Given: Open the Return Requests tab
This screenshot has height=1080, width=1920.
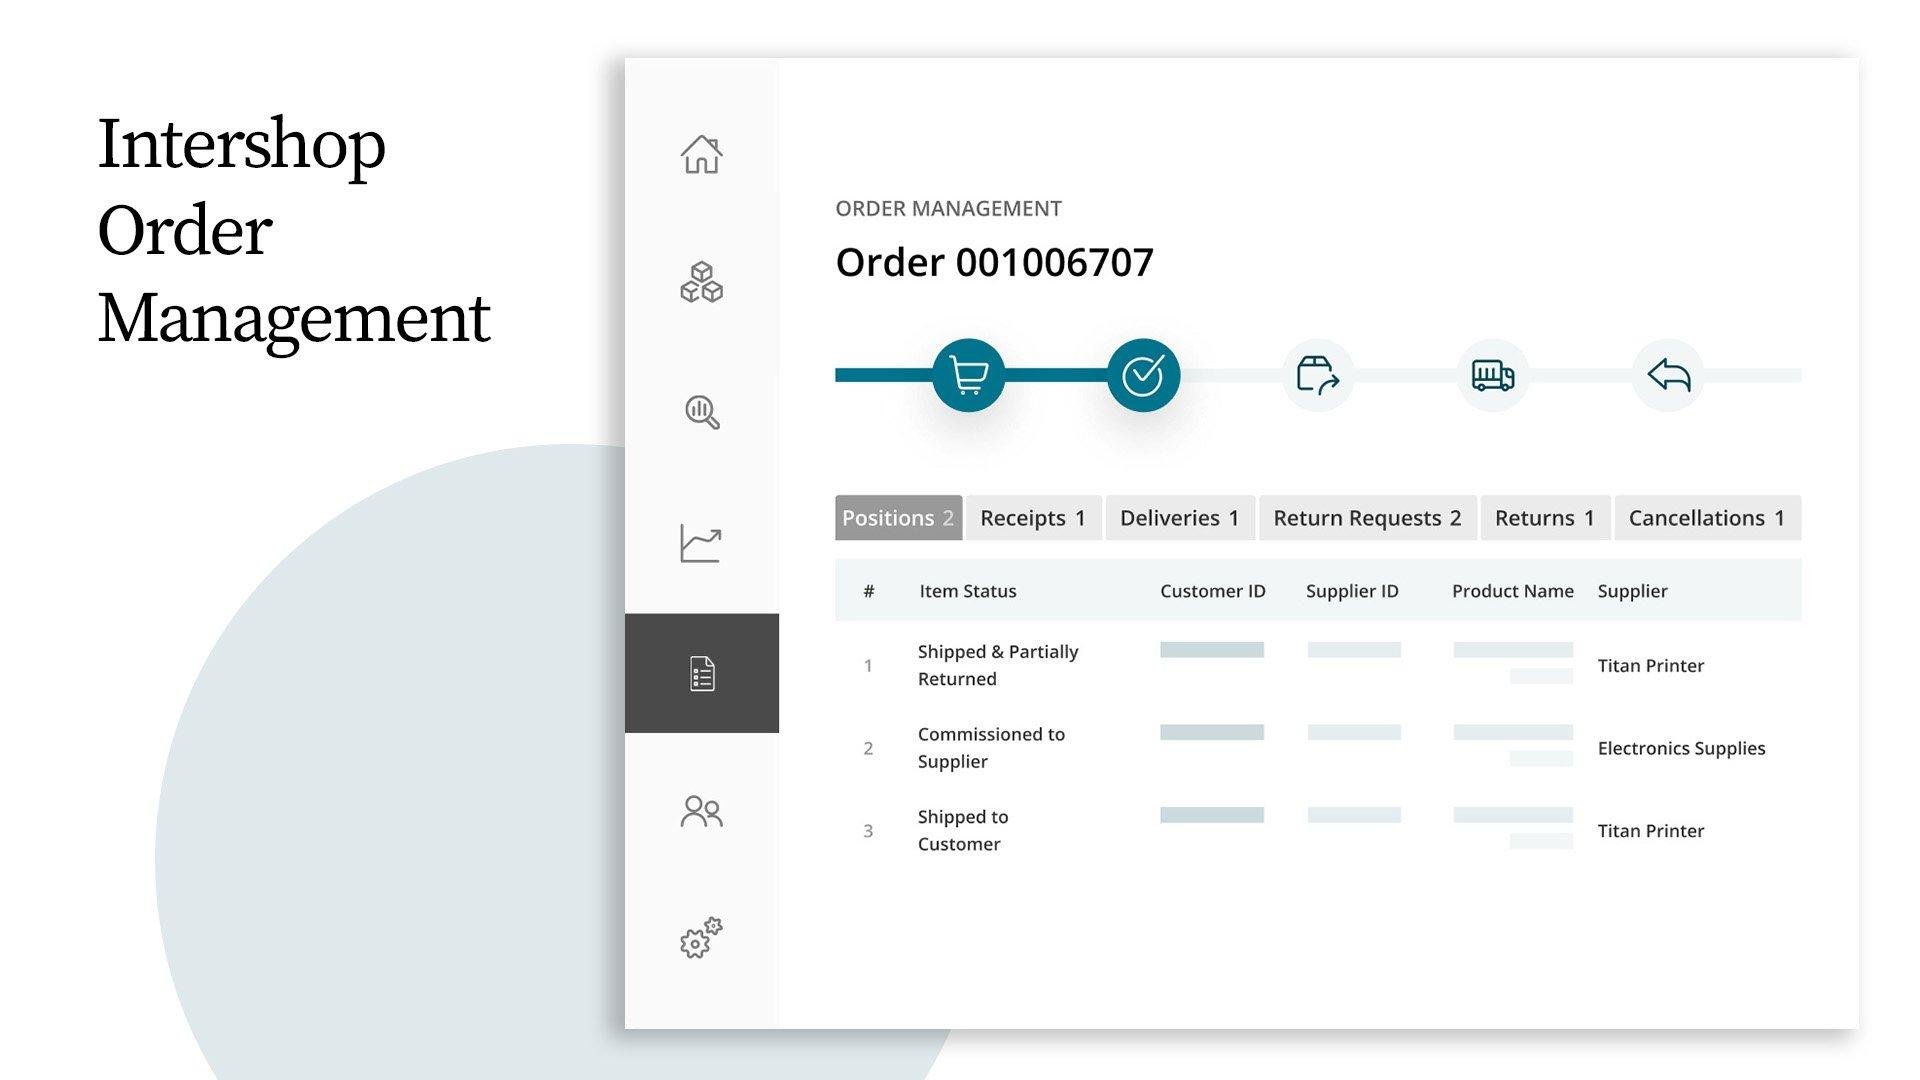Looking at the screenshot, I should pyautogui.click(x=1367, y=518).
